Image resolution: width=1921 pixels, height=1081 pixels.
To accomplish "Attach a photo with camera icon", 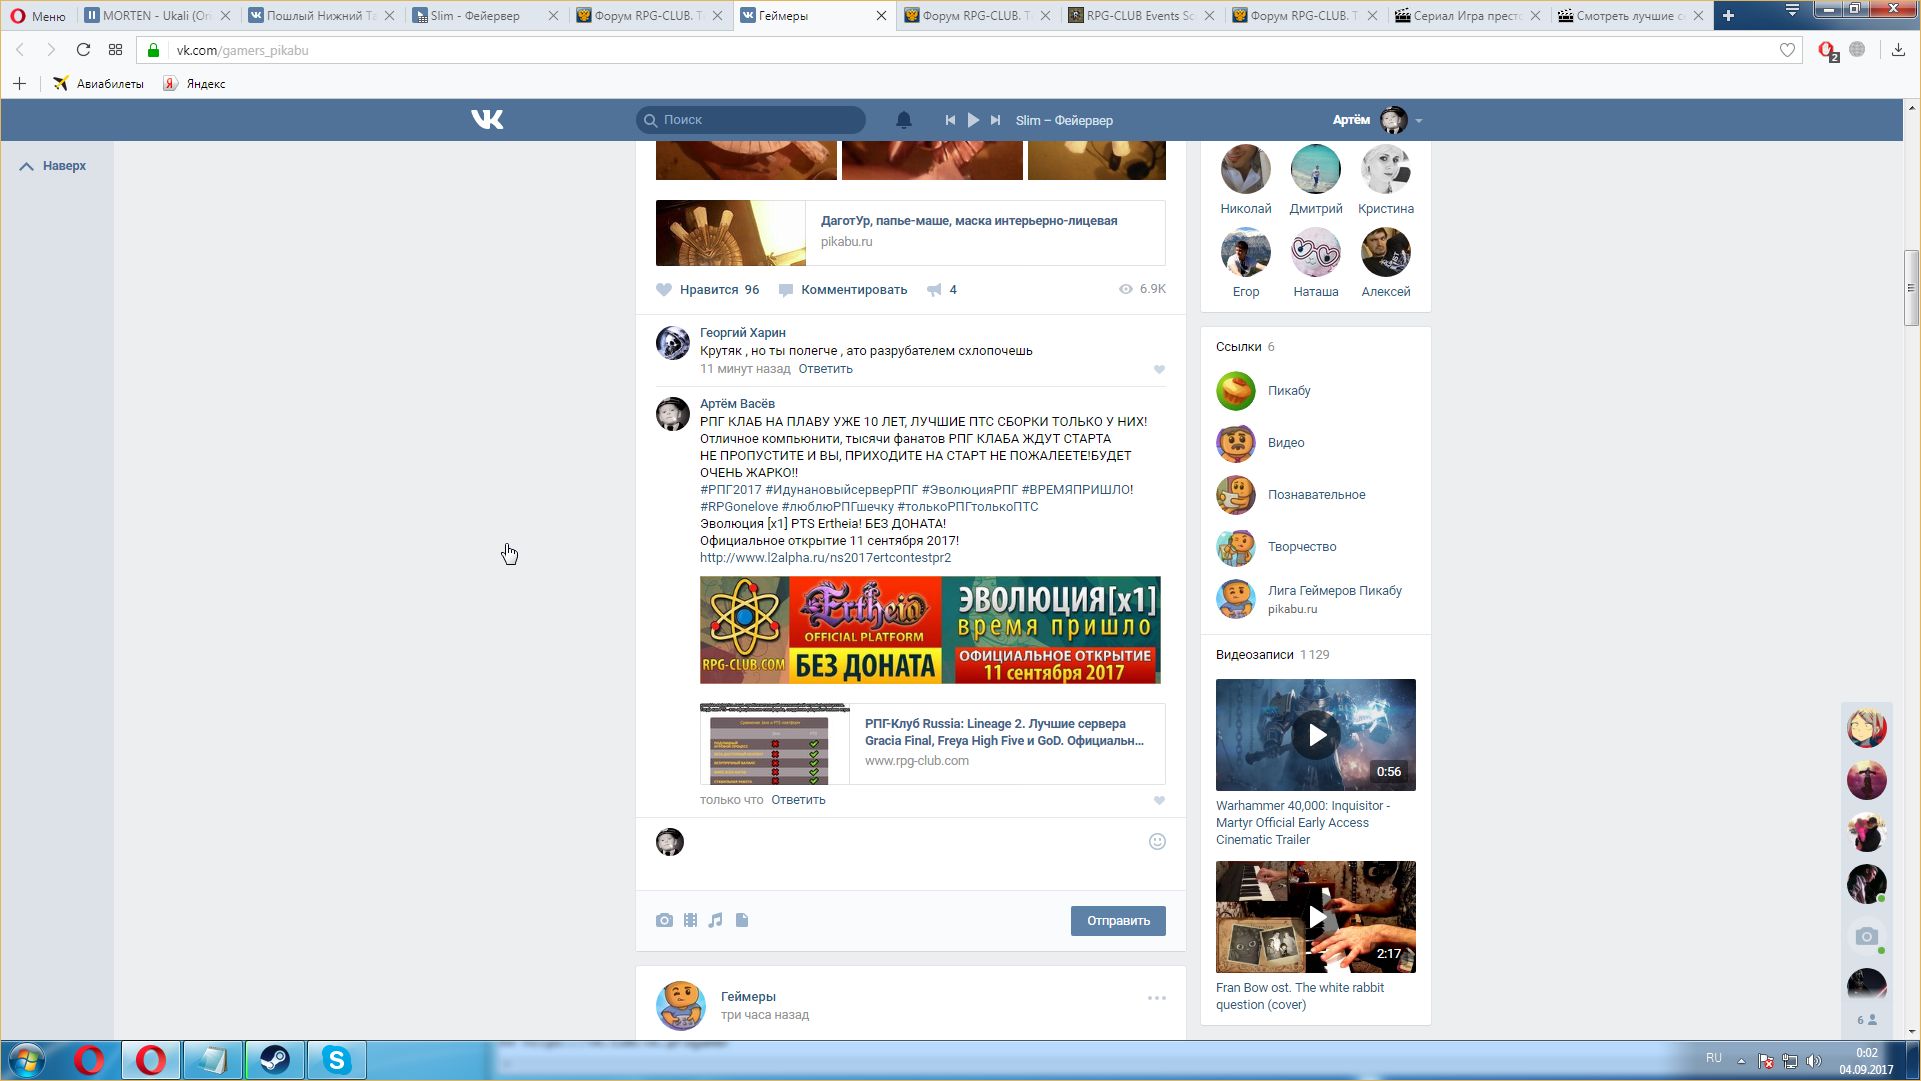I will tap(664, 920).
